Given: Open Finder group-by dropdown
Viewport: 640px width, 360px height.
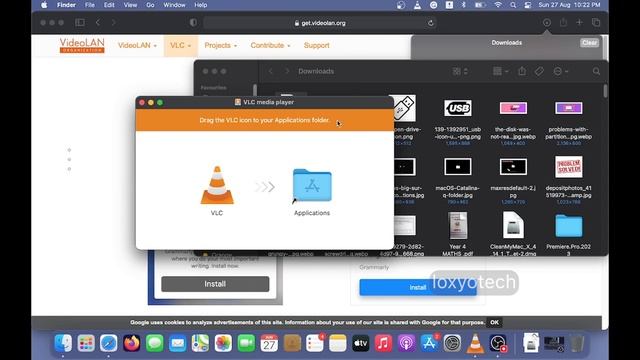Looking at the screenshot, I should [x=500, y=71].
